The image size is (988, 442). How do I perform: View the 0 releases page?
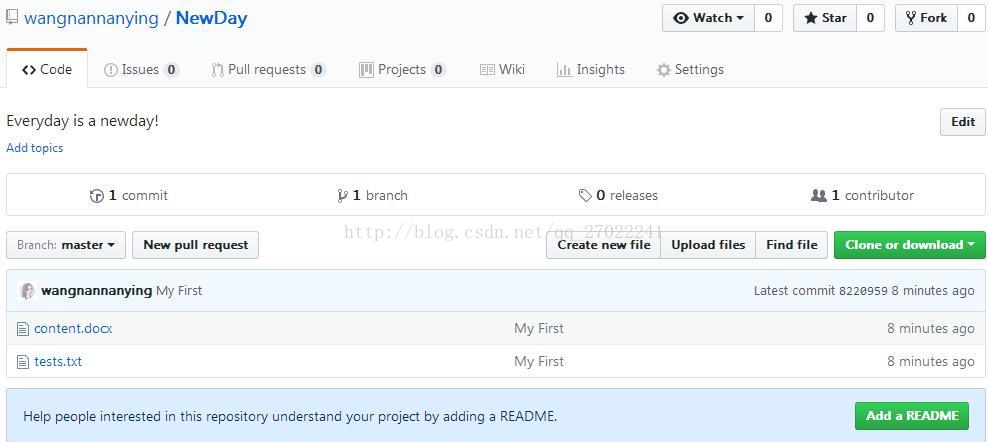tap(618, 195)
